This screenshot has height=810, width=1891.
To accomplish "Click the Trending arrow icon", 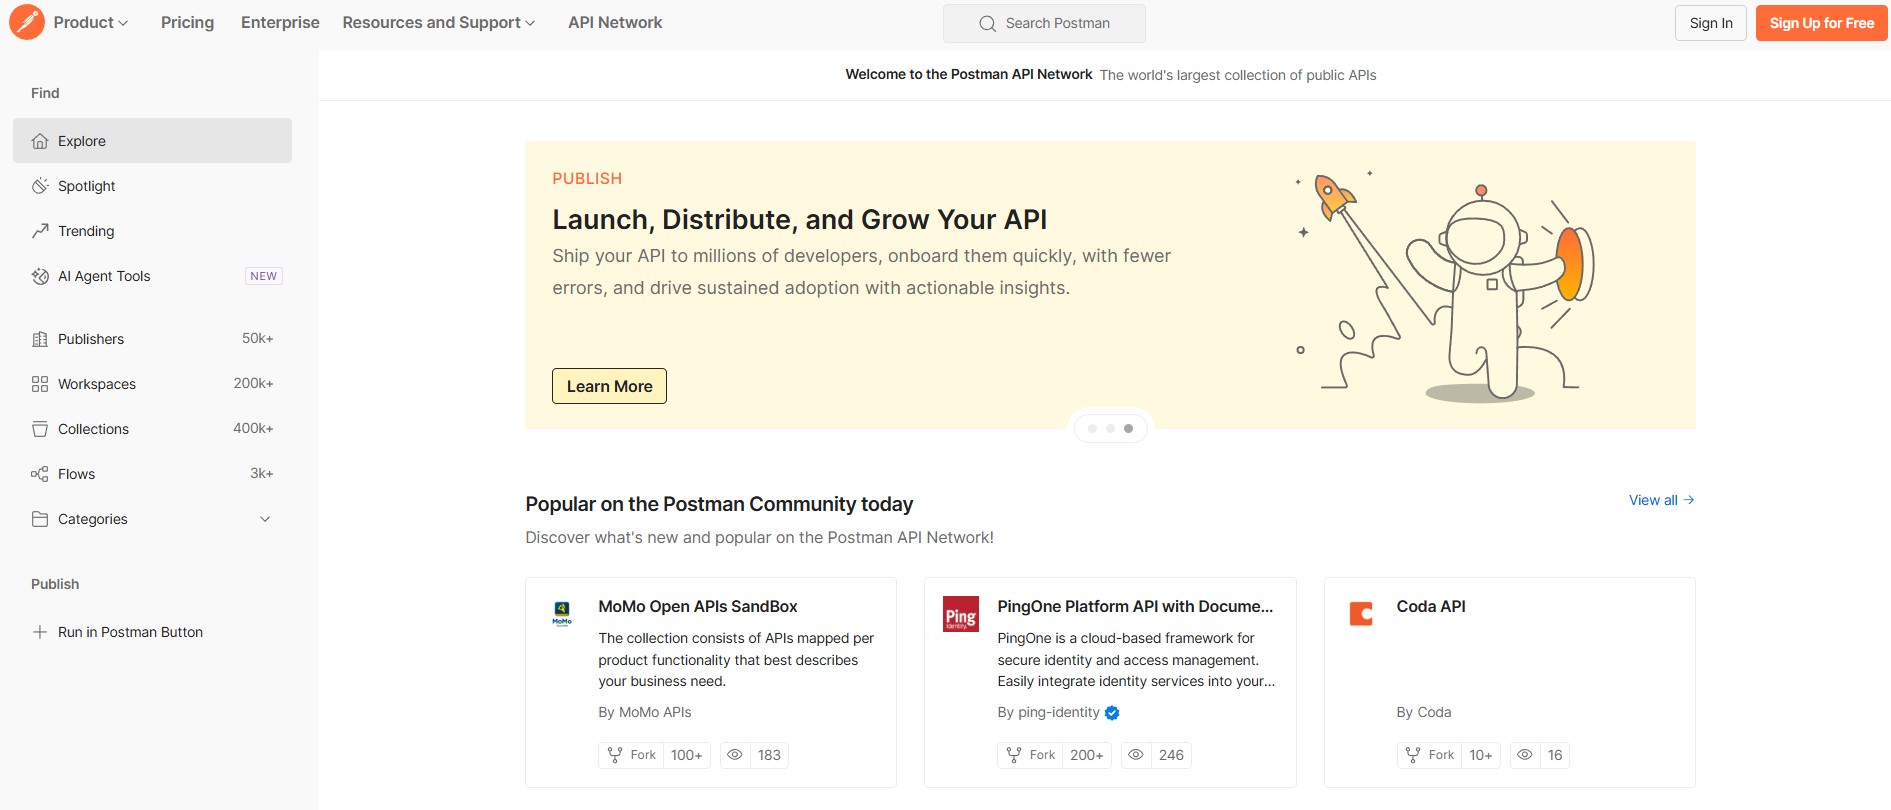I will [x=40, y=231].
